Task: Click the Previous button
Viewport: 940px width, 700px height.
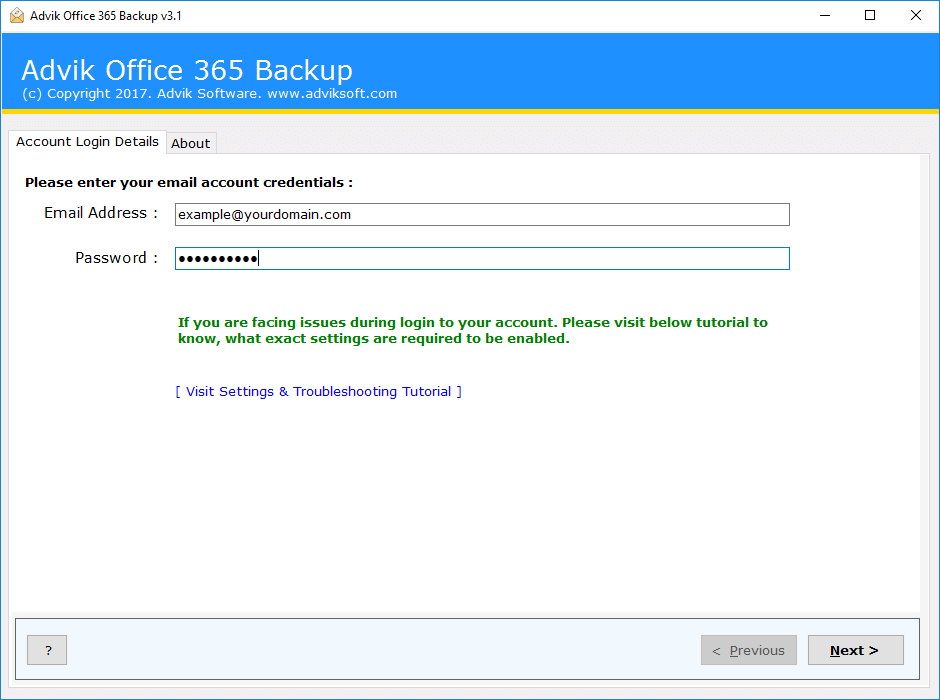Action: 749,650
